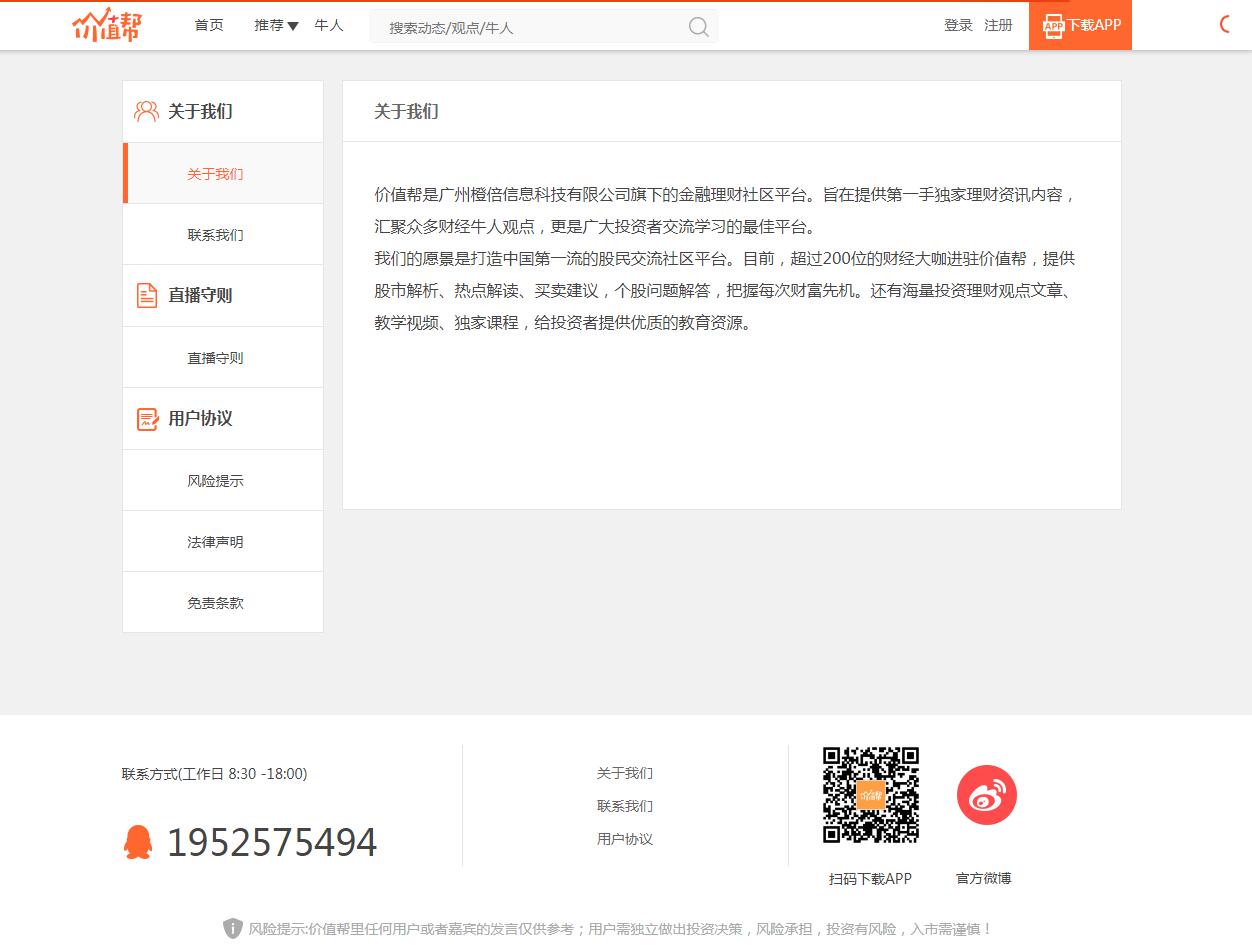Image resolution: width=1252 pixels, height=945 pixels.
Task: Click the 关于我们 sidebar section heading
Action: click(x=200, y=111)
